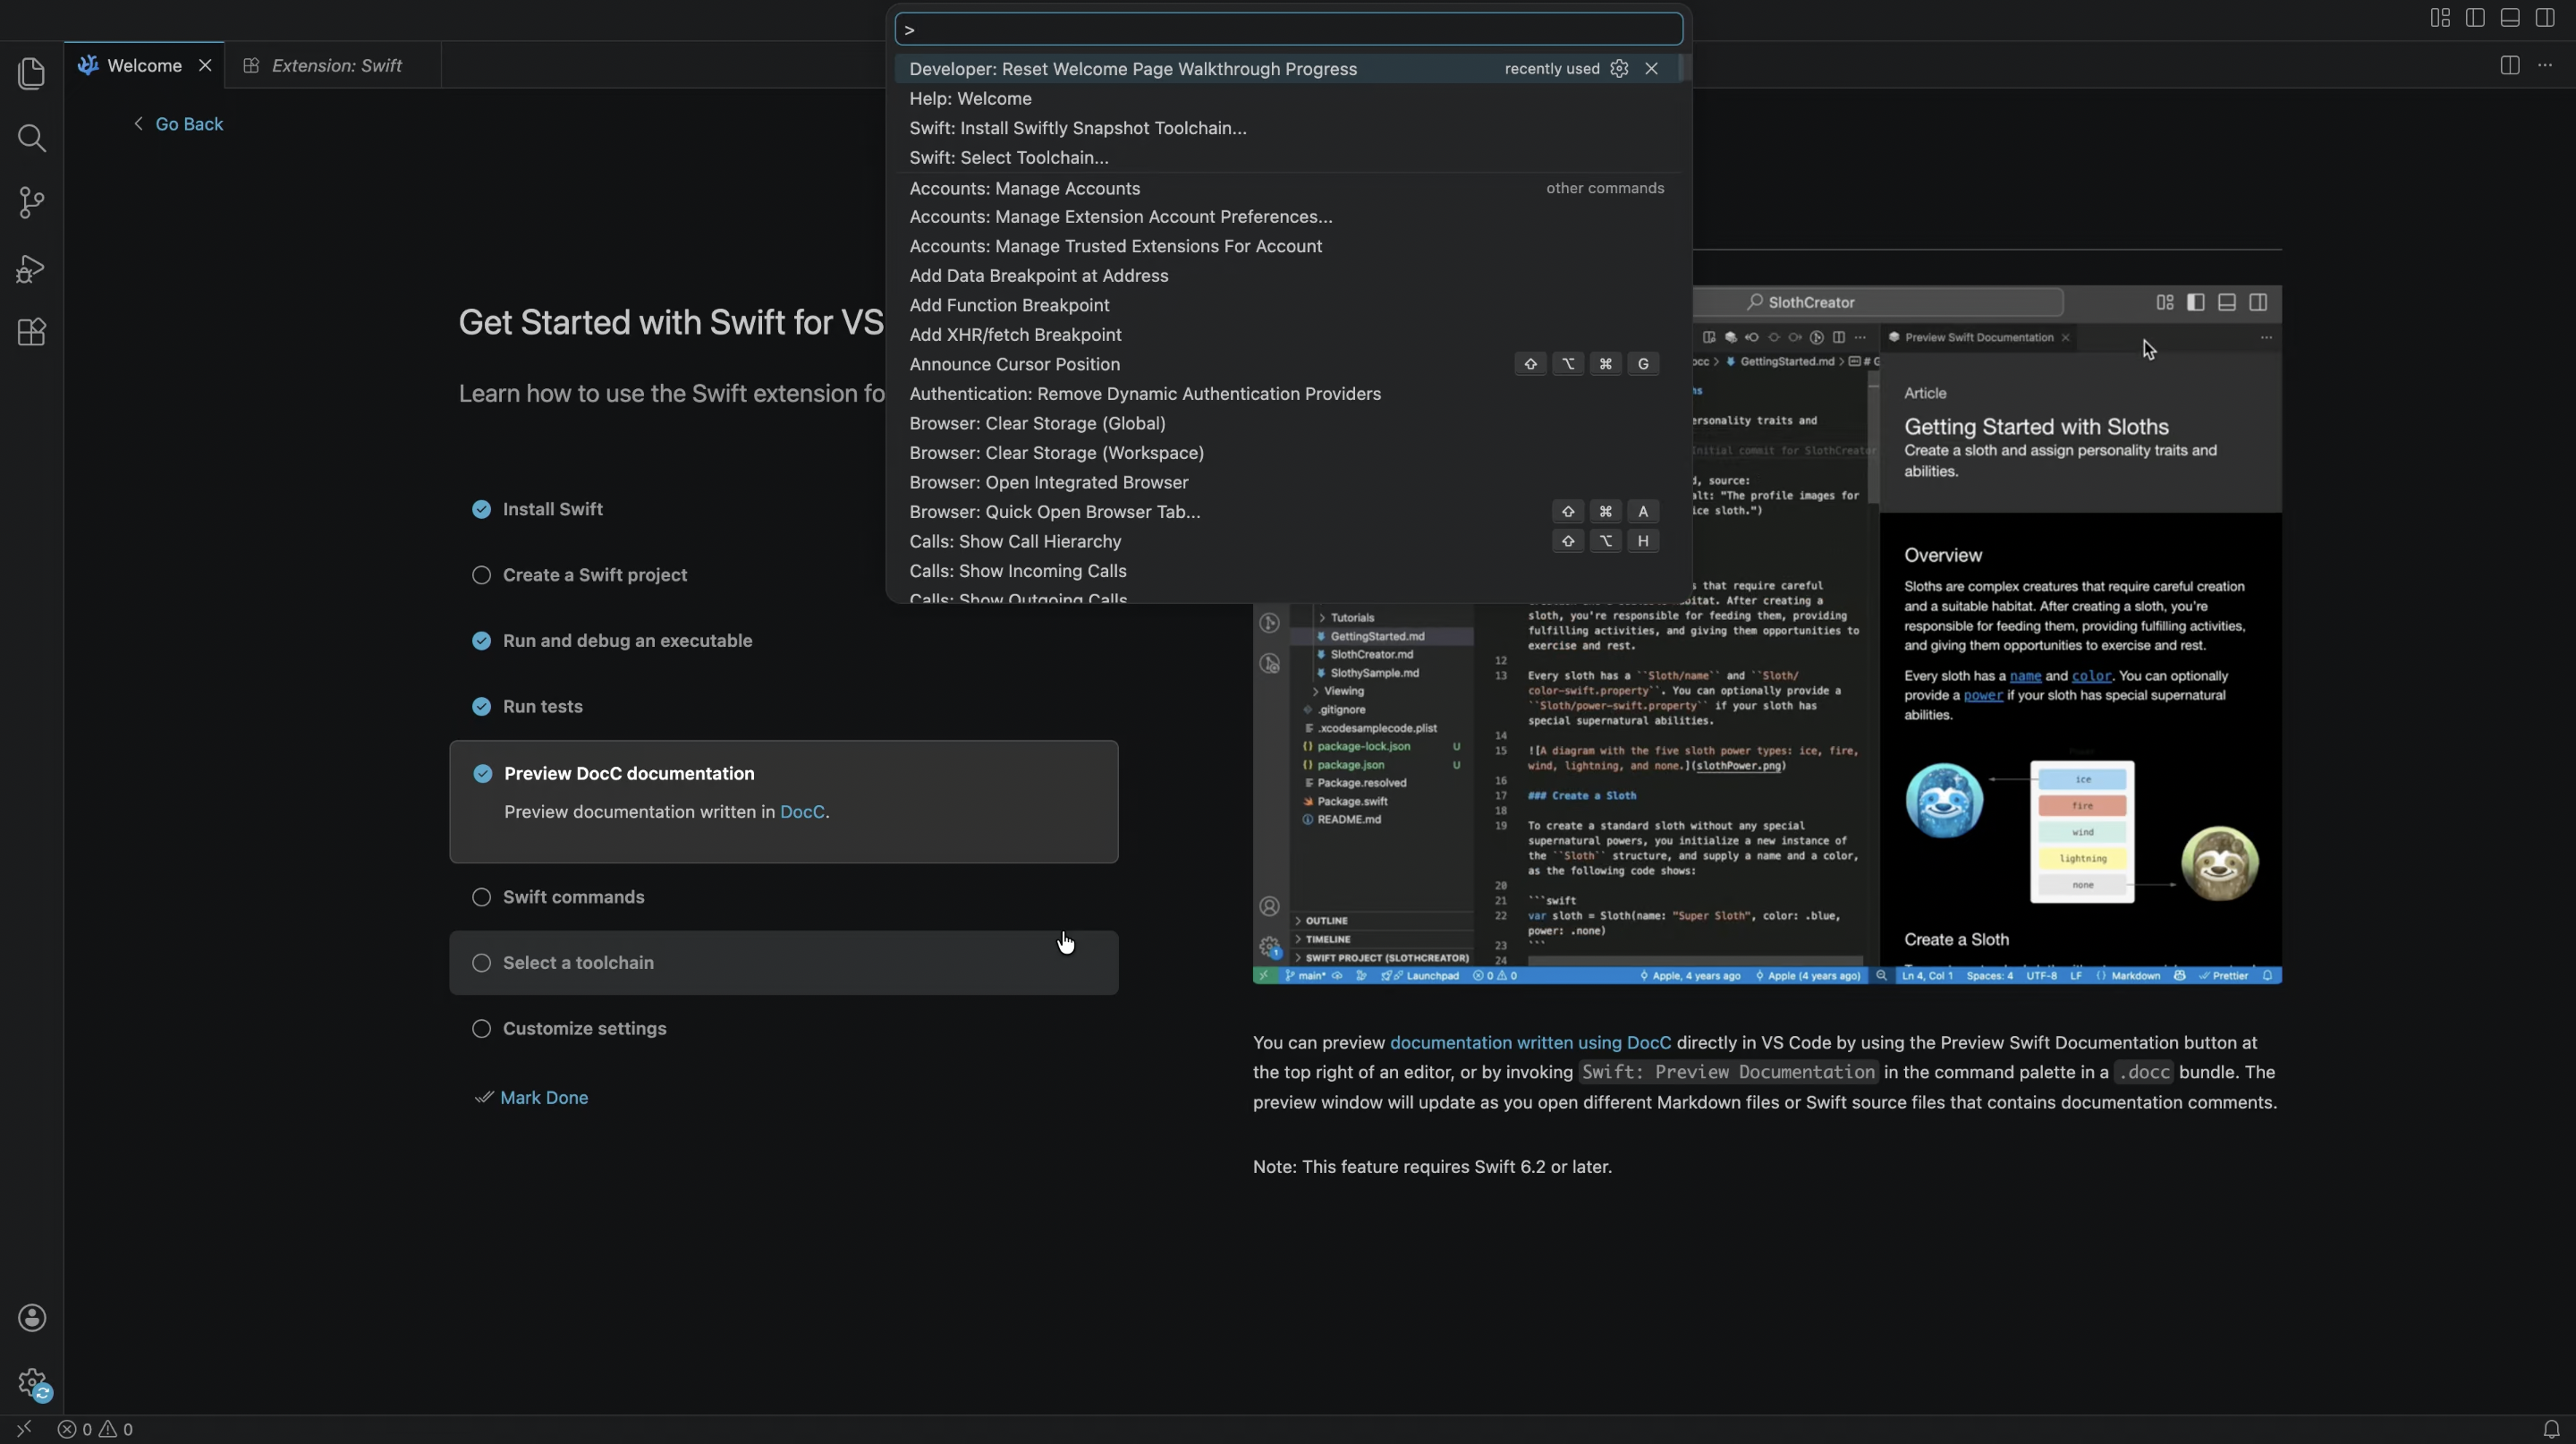
Task: Click the Mark Done double-check icon
Action: point(484,1097)
